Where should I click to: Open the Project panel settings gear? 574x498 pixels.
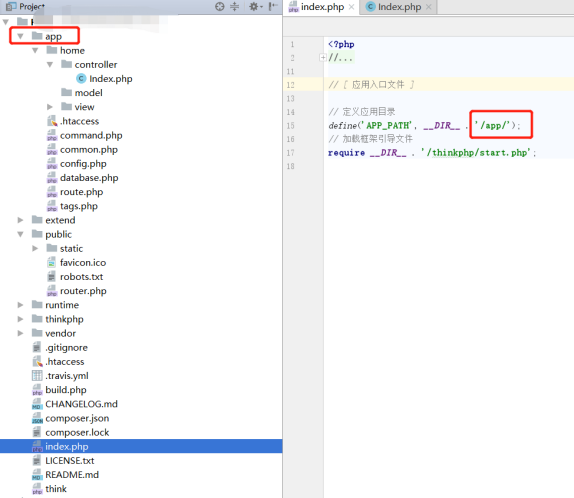255,6
